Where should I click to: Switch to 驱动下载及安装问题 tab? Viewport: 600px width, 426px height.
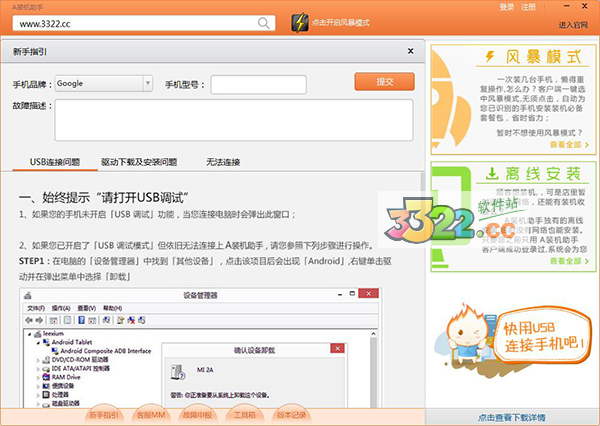(x=139, y=162)
